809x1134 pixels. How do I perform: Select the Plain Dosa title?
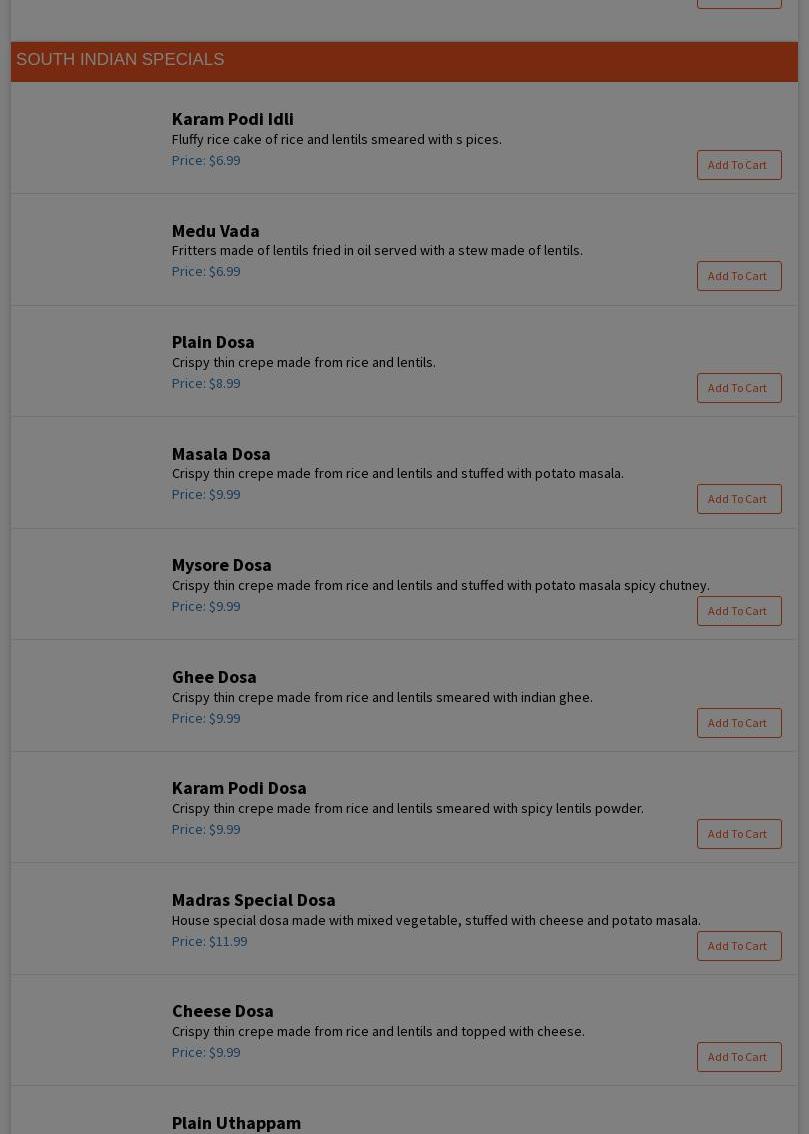[x=213, y=342]
